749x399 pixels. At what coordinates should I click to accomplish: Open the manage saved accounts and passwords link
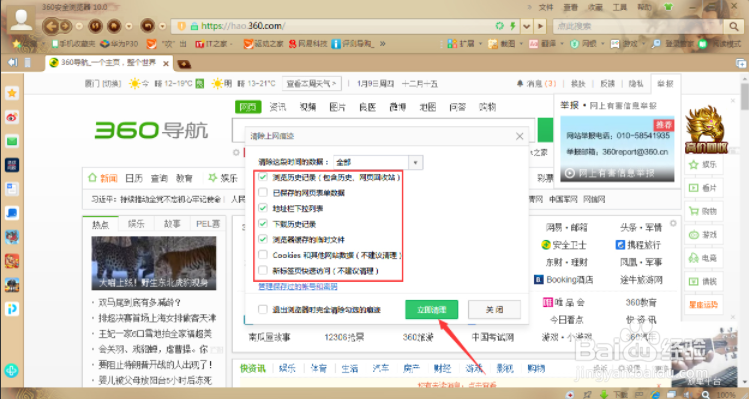point(298,286)
